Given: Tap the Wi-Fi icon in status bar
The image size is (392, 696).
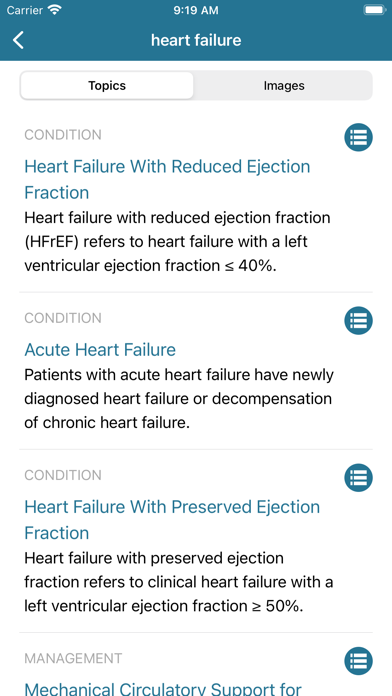Looking at the screenshot, I should point(55,10).
